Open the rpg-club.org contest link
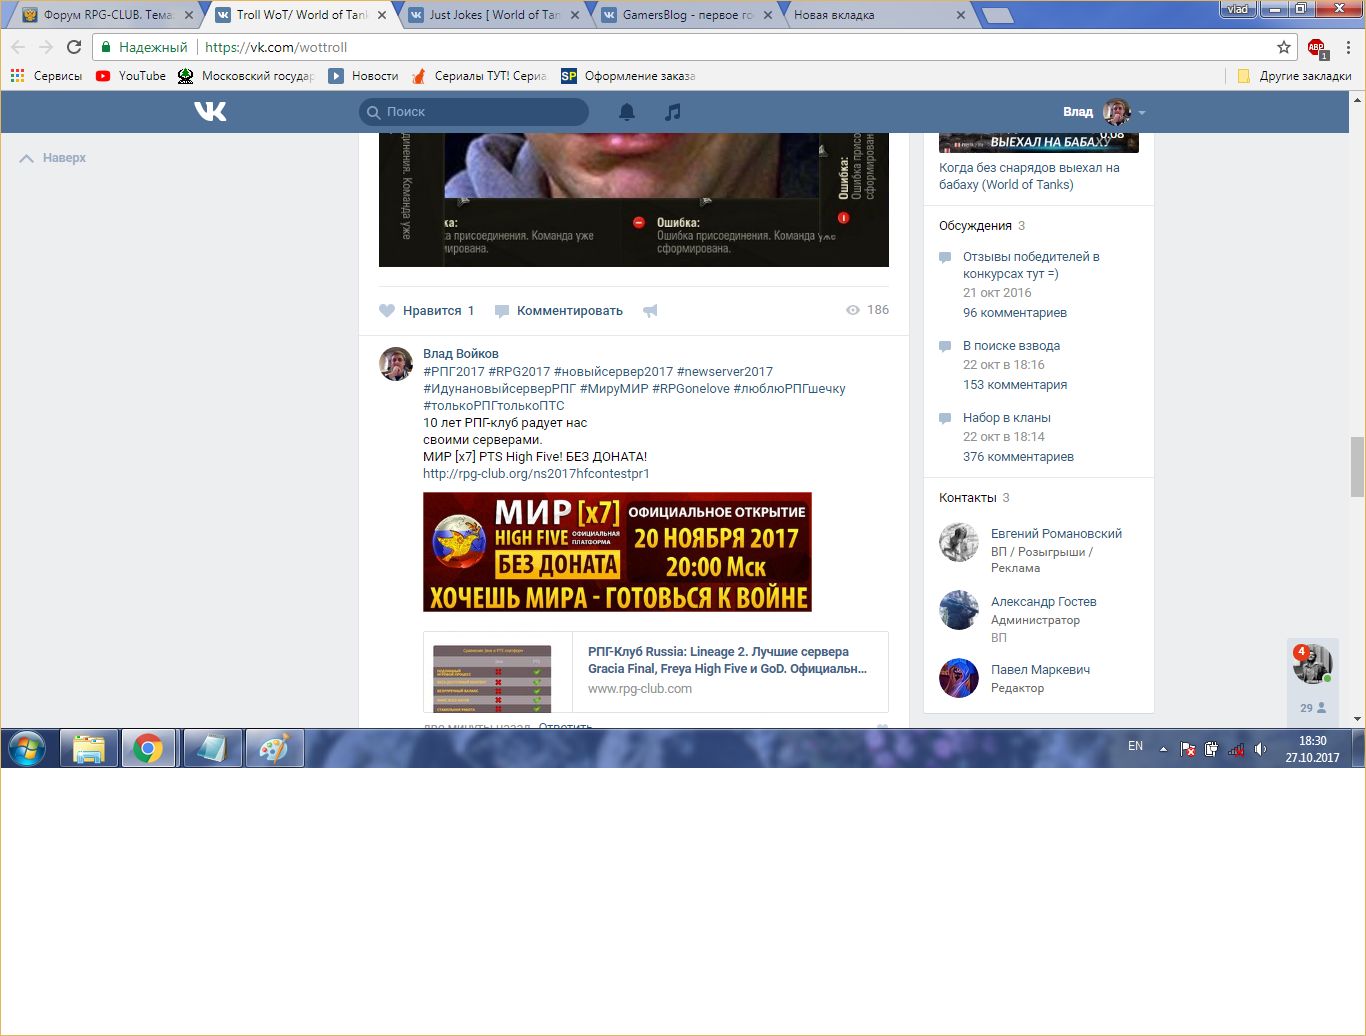 coord(536,474)
